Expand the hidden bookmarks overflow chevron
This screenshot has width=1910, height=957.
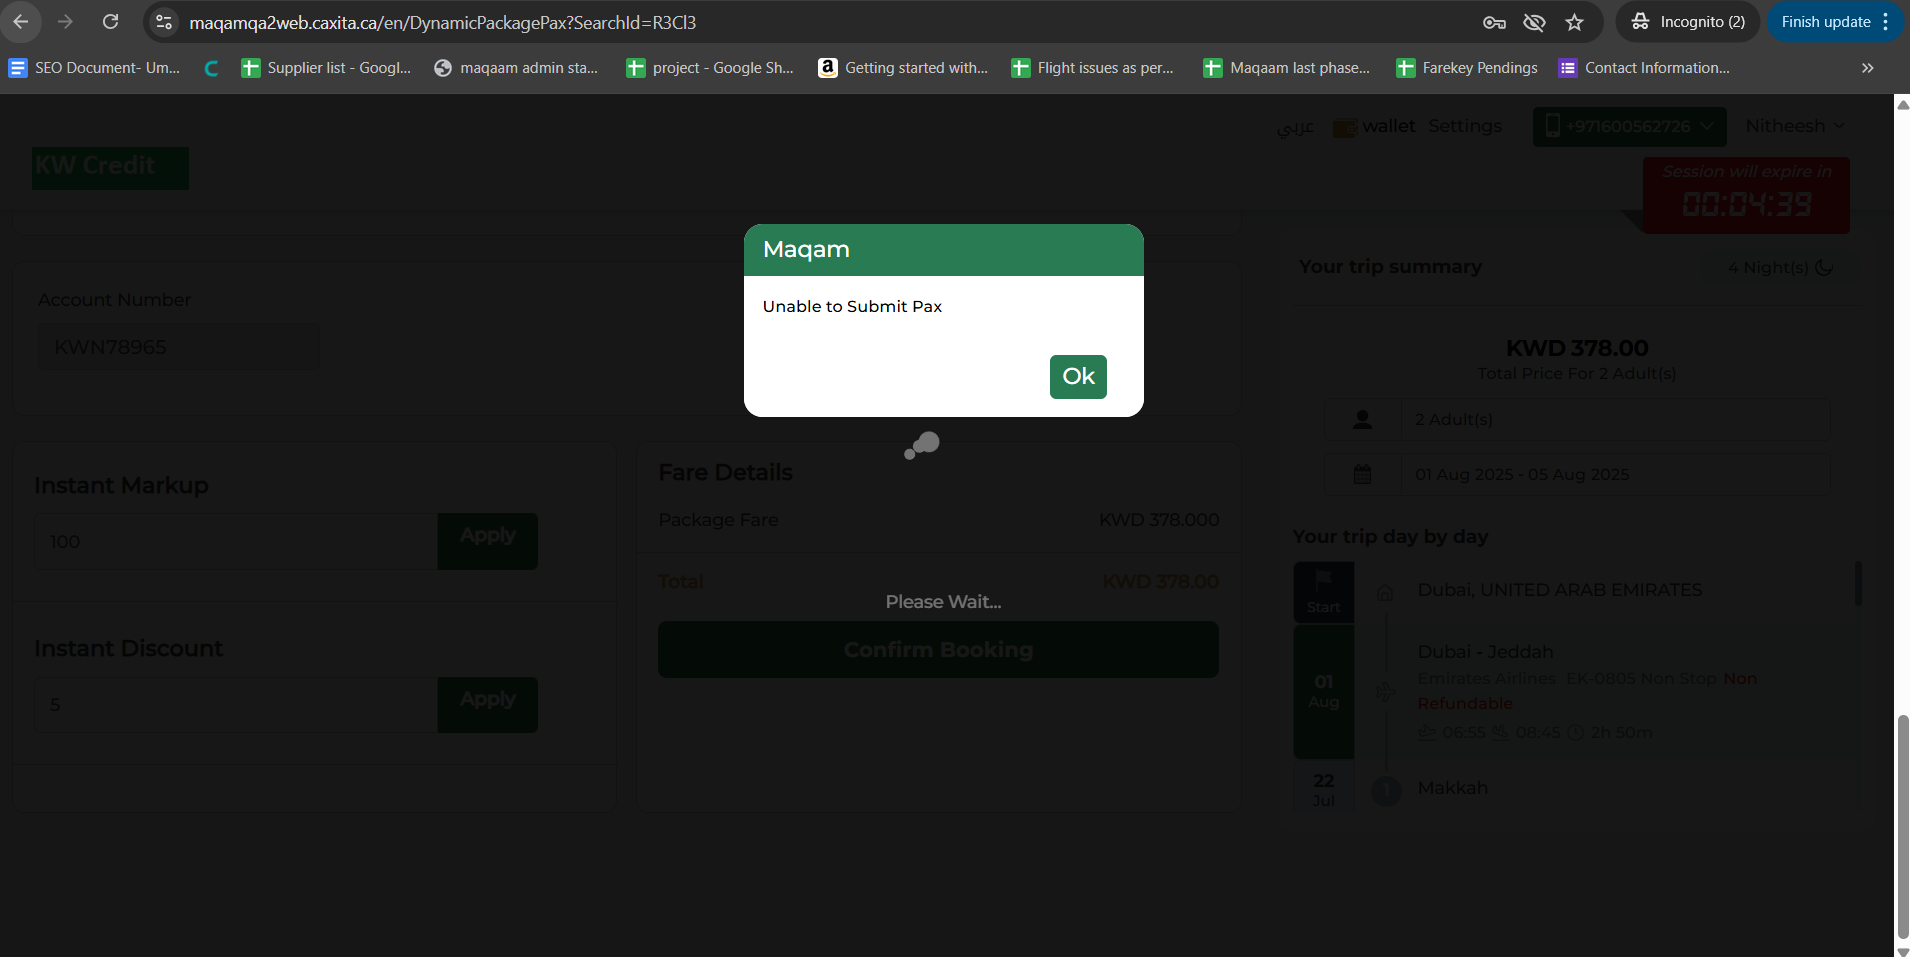click(1867, 68)
